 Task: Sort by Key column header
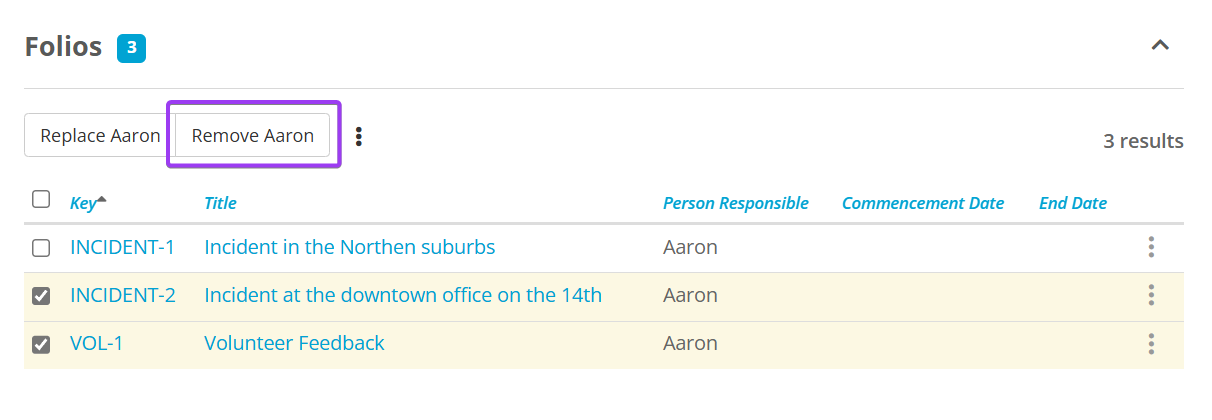coord(83,203)
